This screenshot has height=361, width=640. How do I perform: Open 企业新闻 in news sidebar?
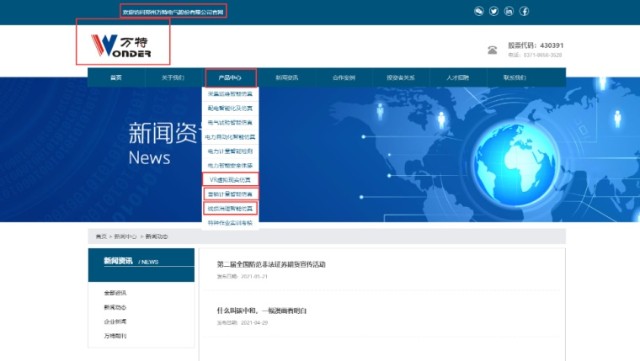[x=115, y=321]
